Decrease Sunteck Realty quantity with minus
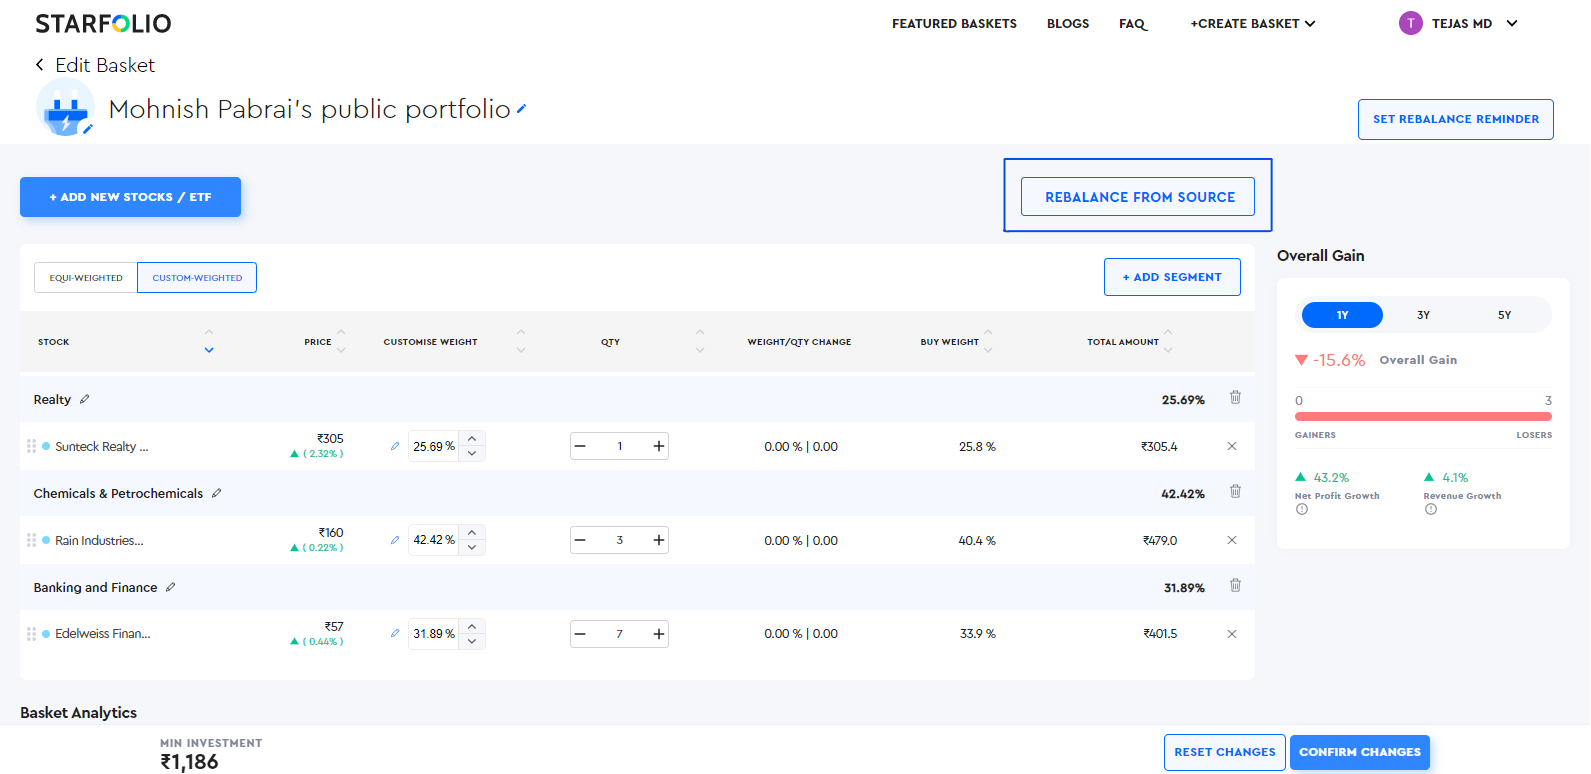The height and width of the screenshot is (774, 1591). [580, 446]
